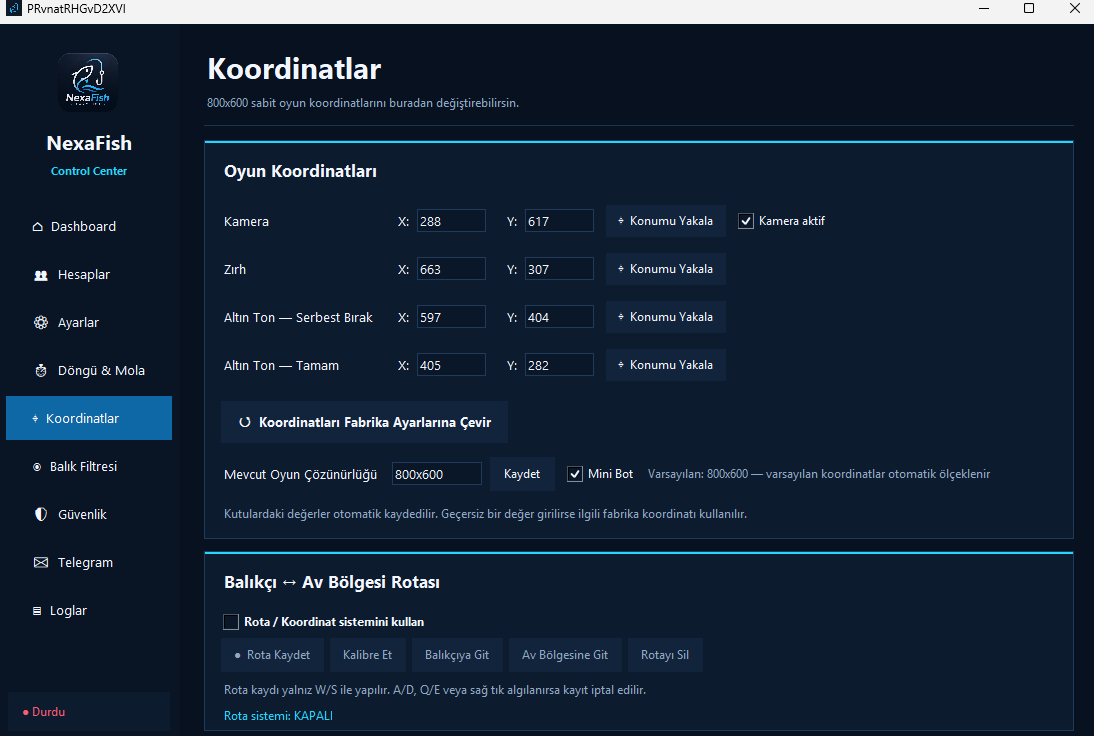The width and height of the screenshot is (1094, 736).
Task: Click the stopwatch icon beside Döngü & Mola
Action: (x=41, y=370)
